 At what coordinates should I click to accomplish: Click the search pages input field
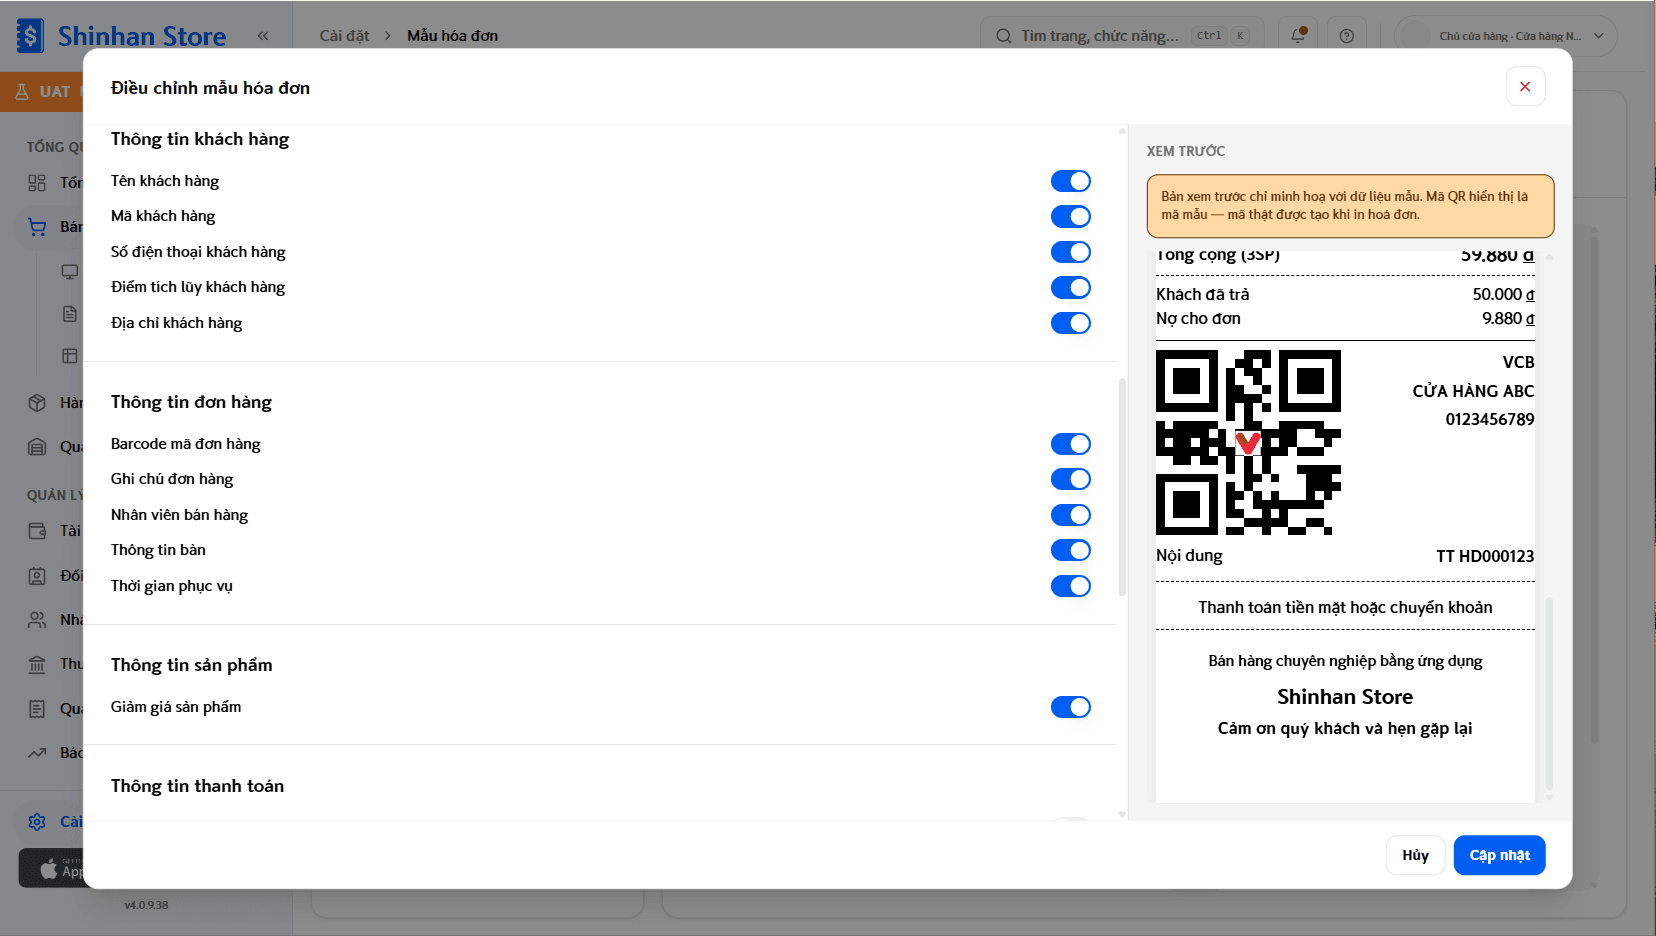point(1122,36)
